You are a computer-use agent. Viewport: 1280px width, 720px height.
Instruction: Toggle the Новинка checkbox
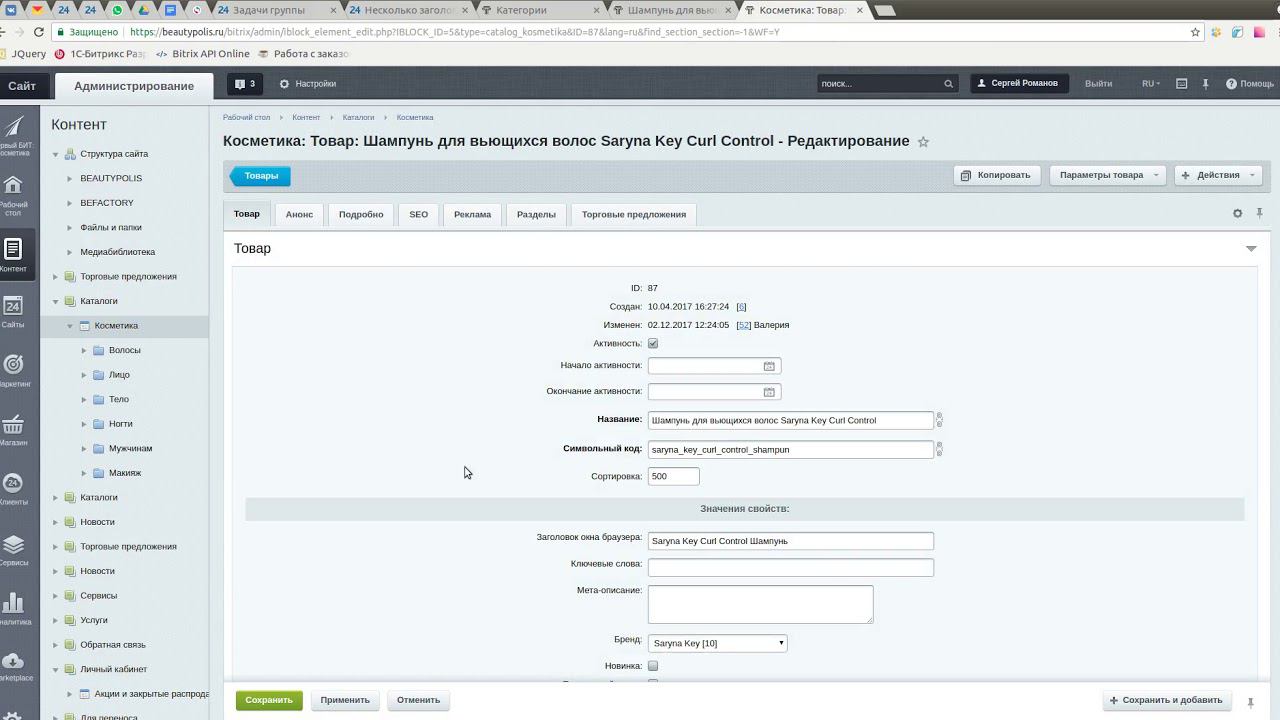[x=653, y=666]
